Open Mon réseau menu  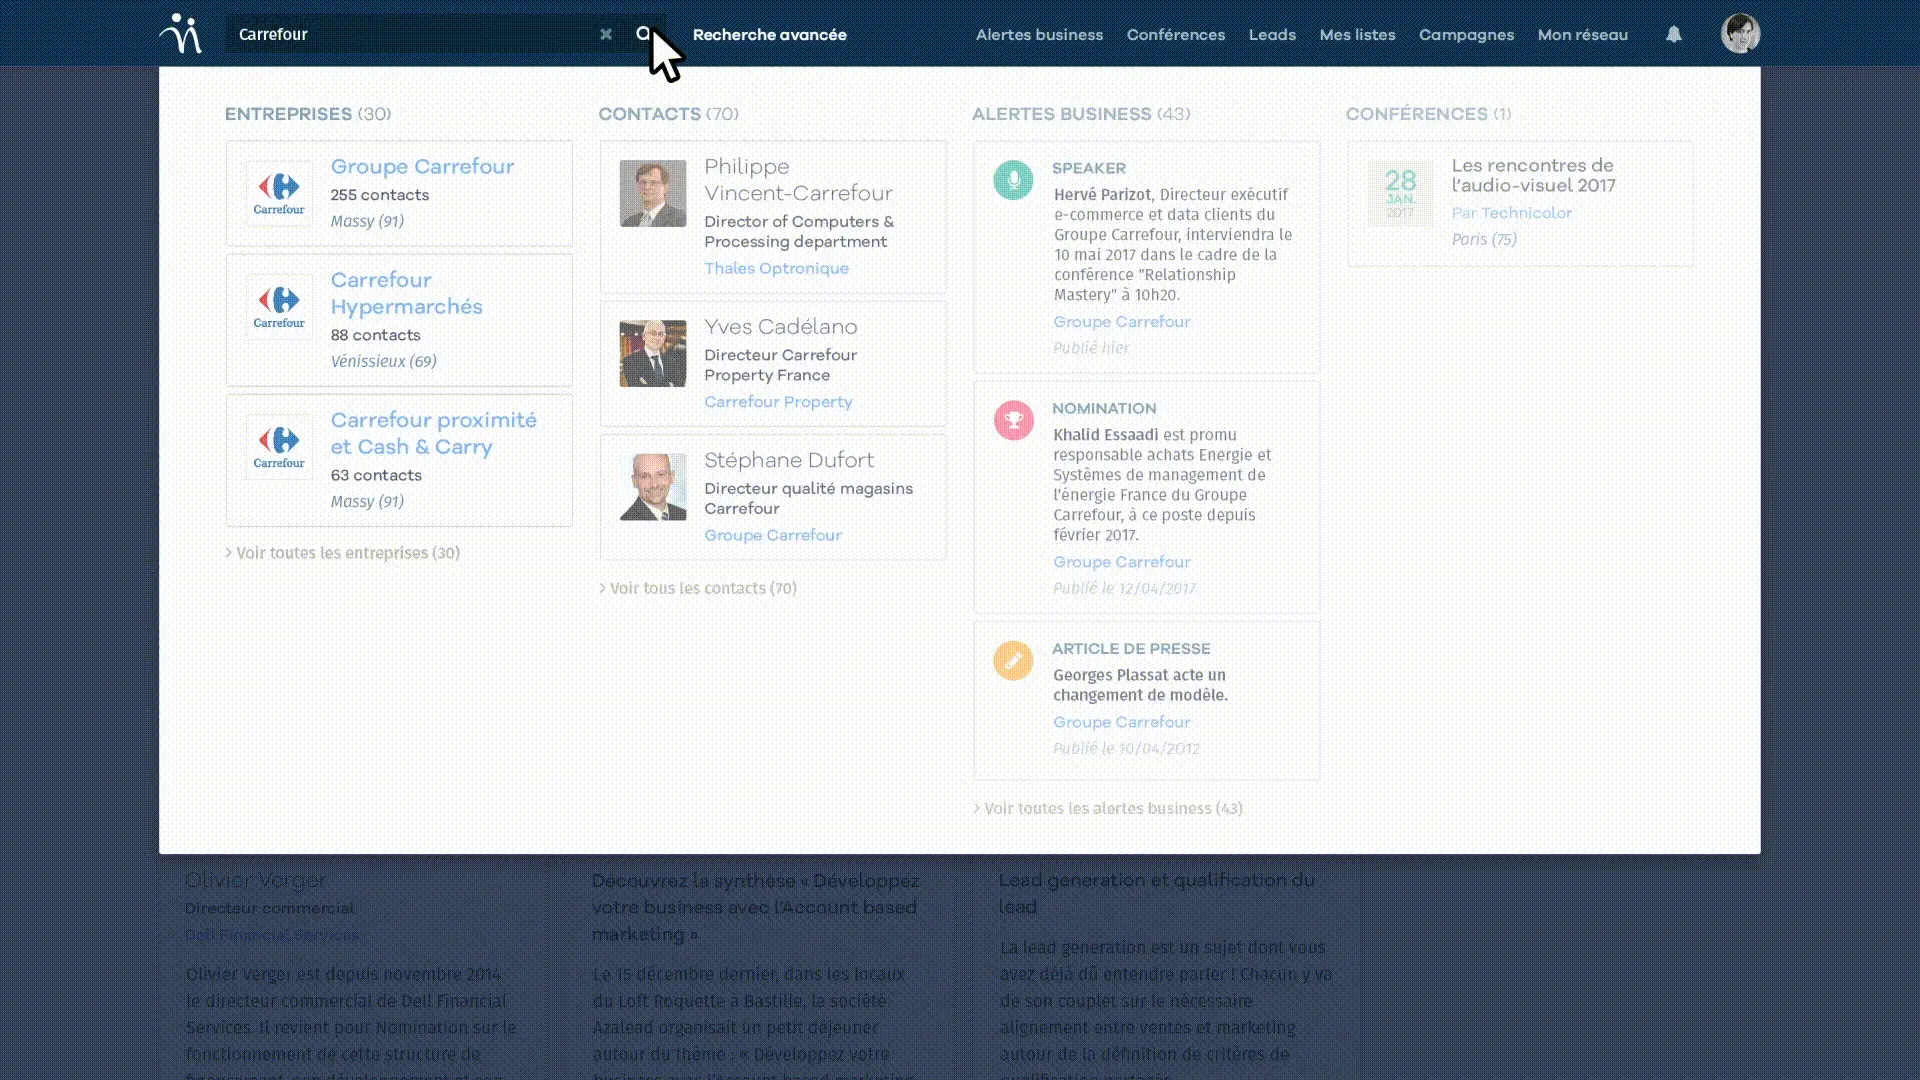click(1582, 34)
